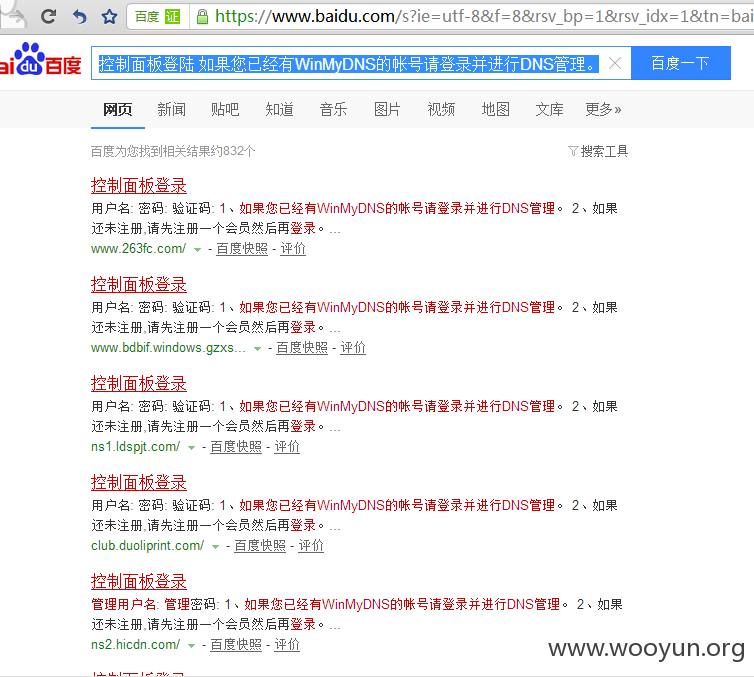Clear the search box with X icon
754x677 pixels.
[x=615, y=63]
